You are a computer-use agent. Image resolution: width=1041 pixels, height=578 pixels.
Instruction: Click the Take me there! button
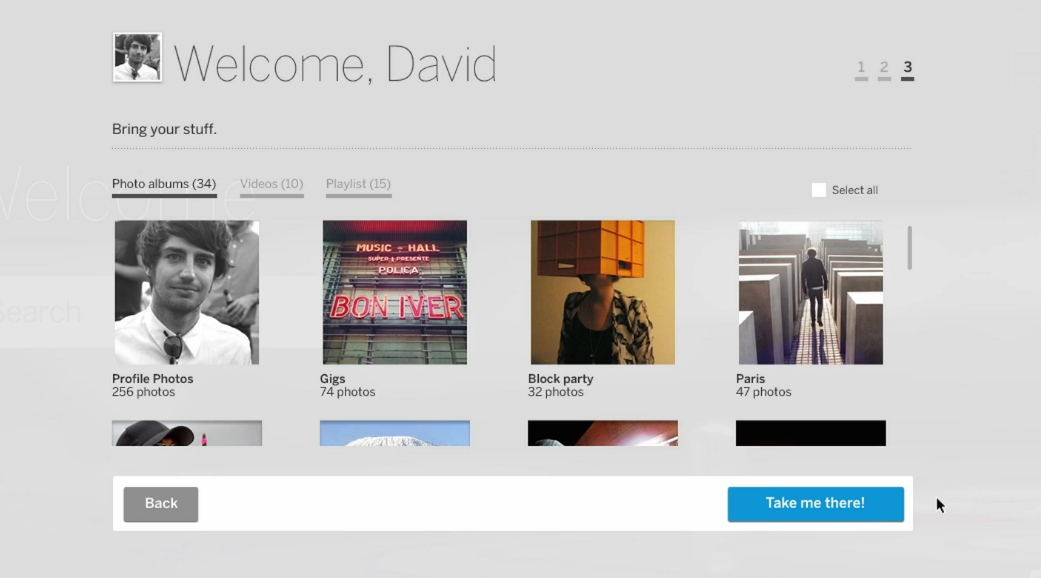[815, 504]
